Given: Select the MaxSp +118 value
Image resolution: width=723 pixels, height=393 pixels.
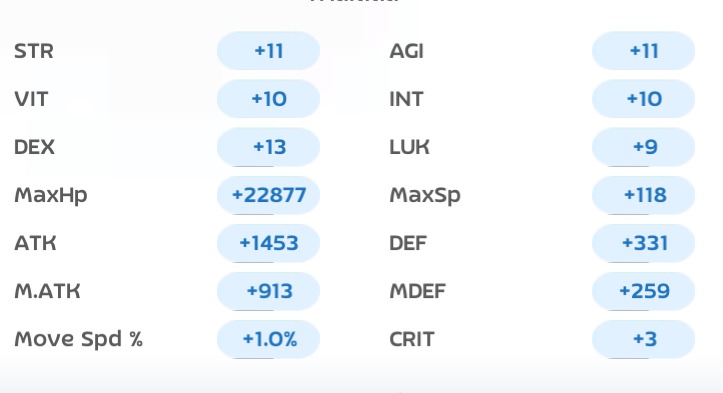Looking at the screenshot, I should coord(644,195).
